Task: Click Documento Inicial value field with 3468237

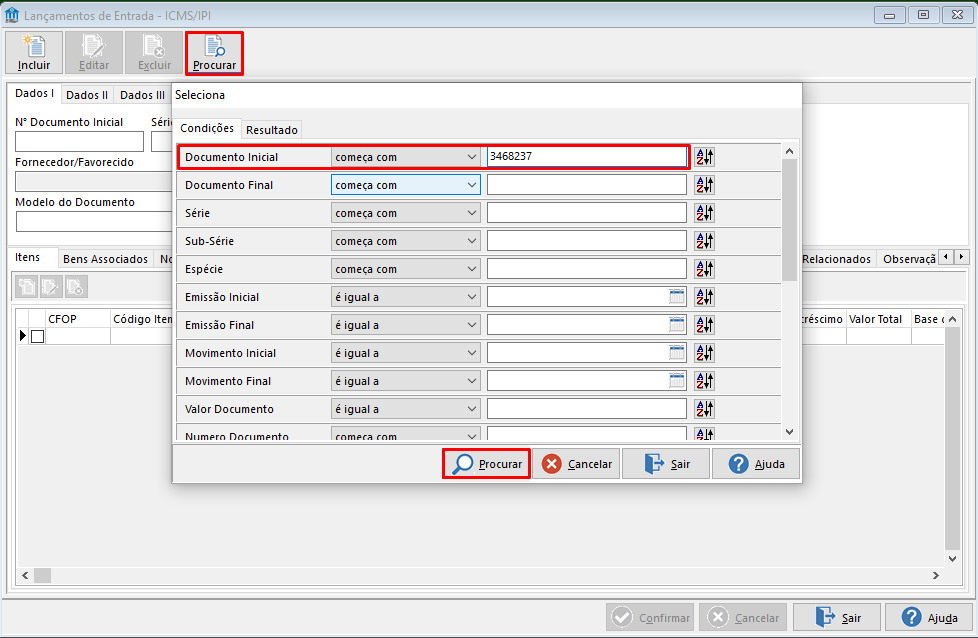Action: click(x=586, y=157)
